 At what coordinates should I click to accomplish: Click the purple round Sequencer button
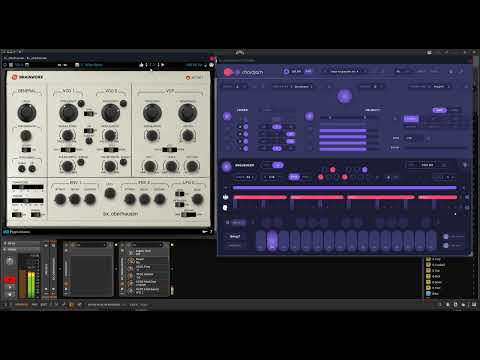point(226,166)
